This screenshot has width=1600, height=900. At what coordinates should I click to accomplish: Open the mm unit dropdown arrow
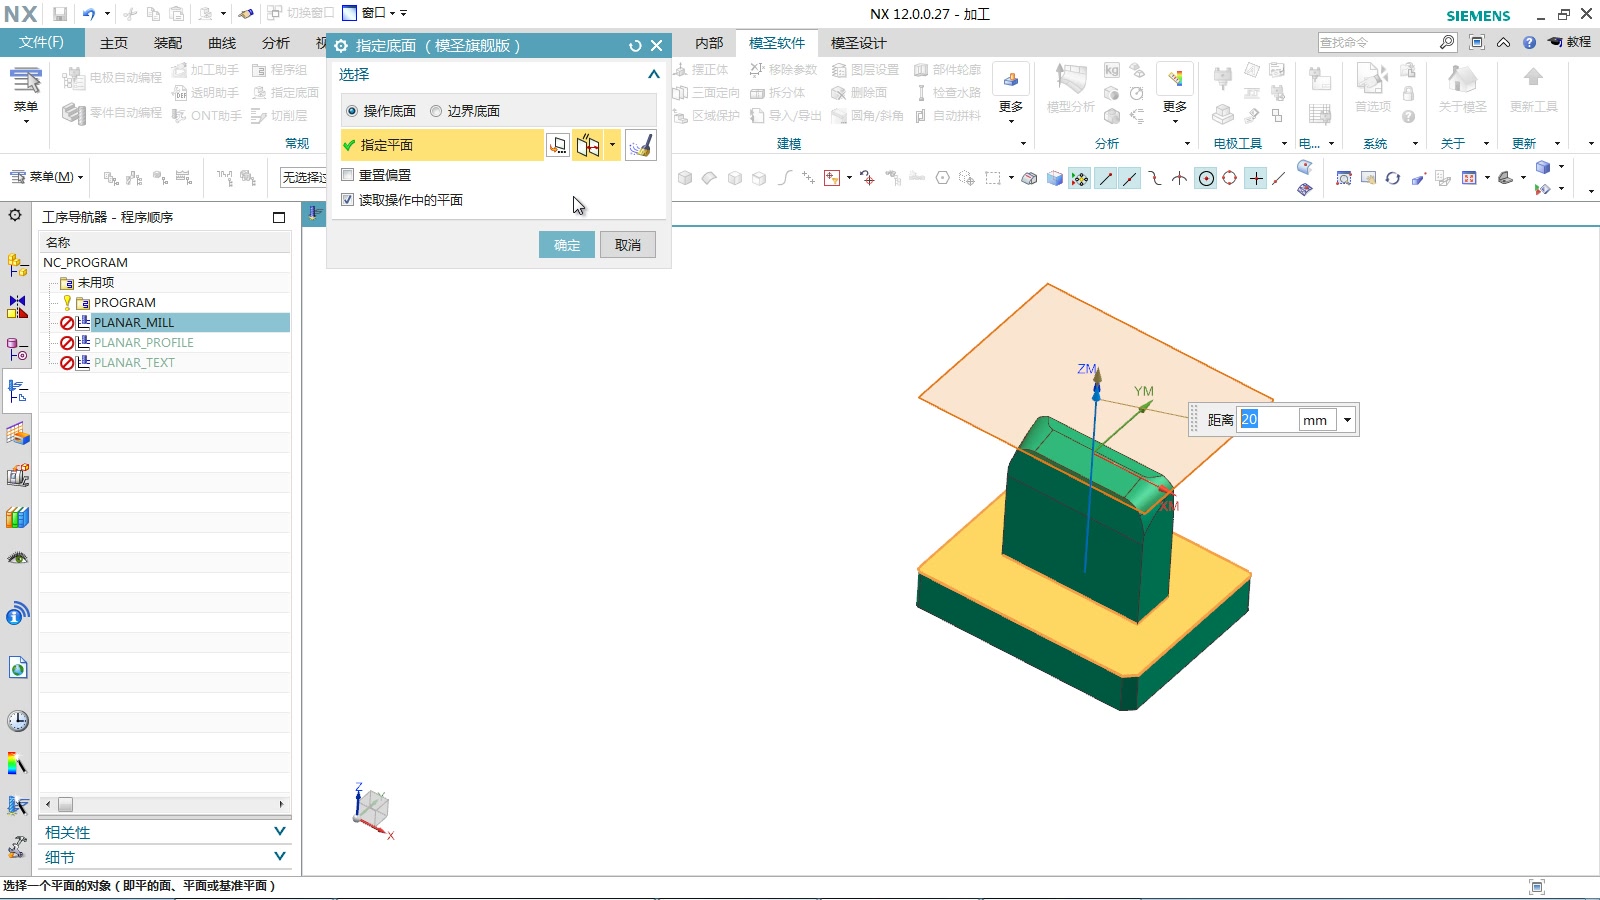pos(1347,420)
